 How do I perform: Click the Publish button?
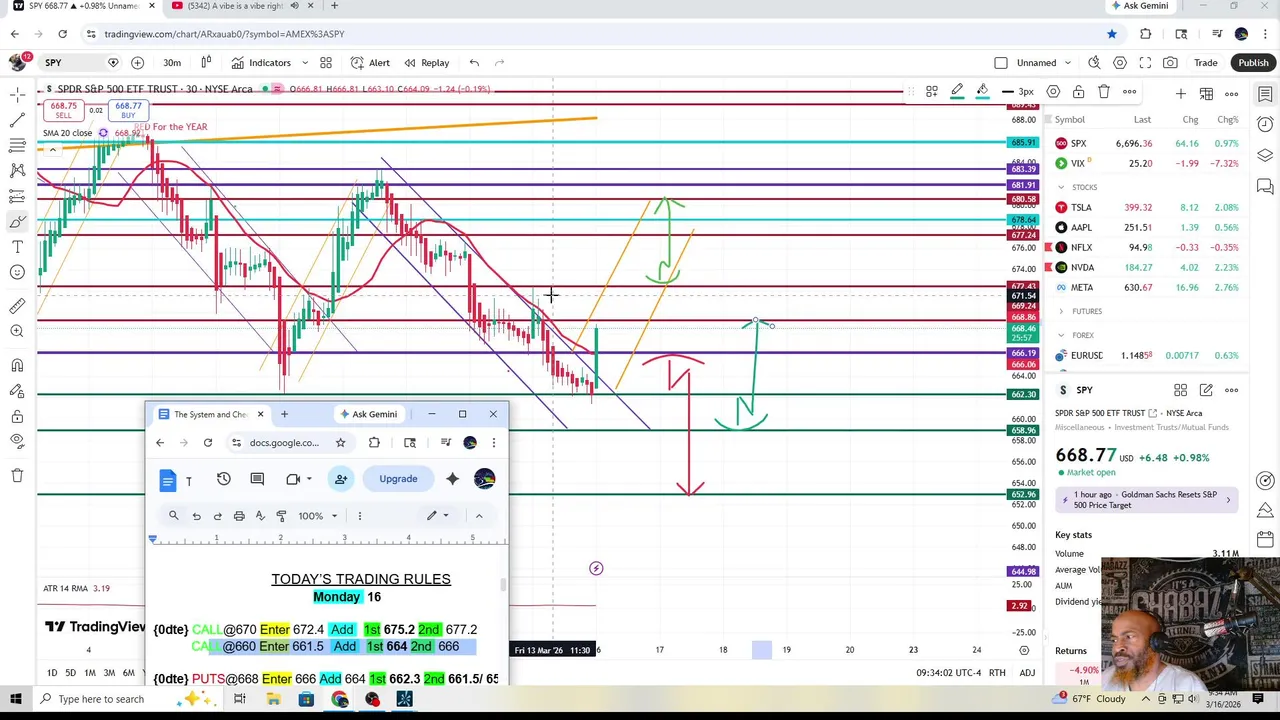click(1253, 63)
